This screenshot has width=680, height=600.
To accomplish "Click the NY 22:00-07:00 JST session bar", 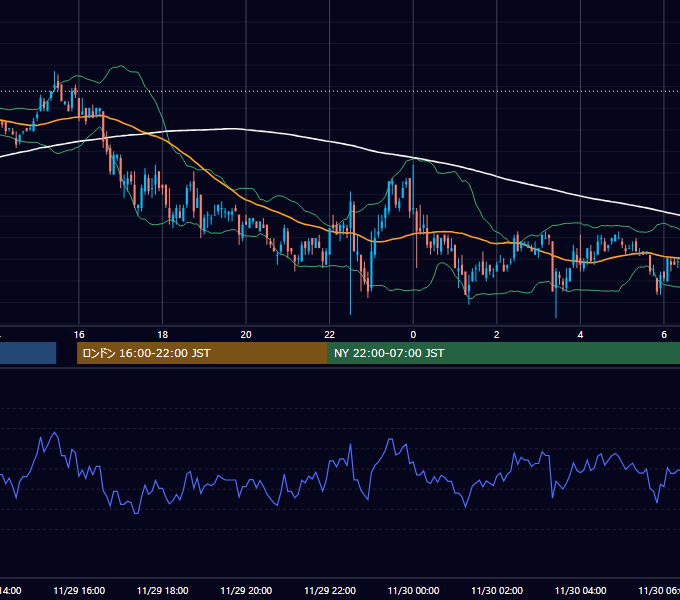I will tap(503, 353).
